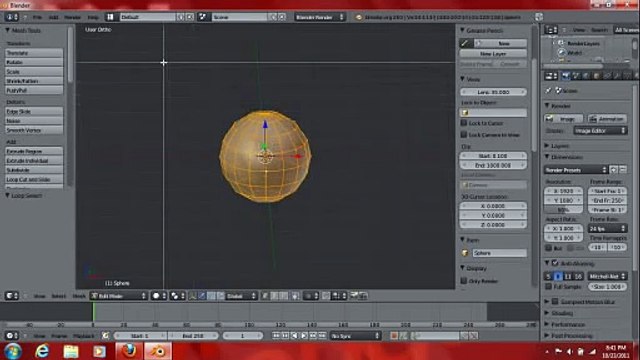Open the Mitchell-Netravali filter dropdown
This screenshot has height=360, width=640.
click(x=607, y=276)
